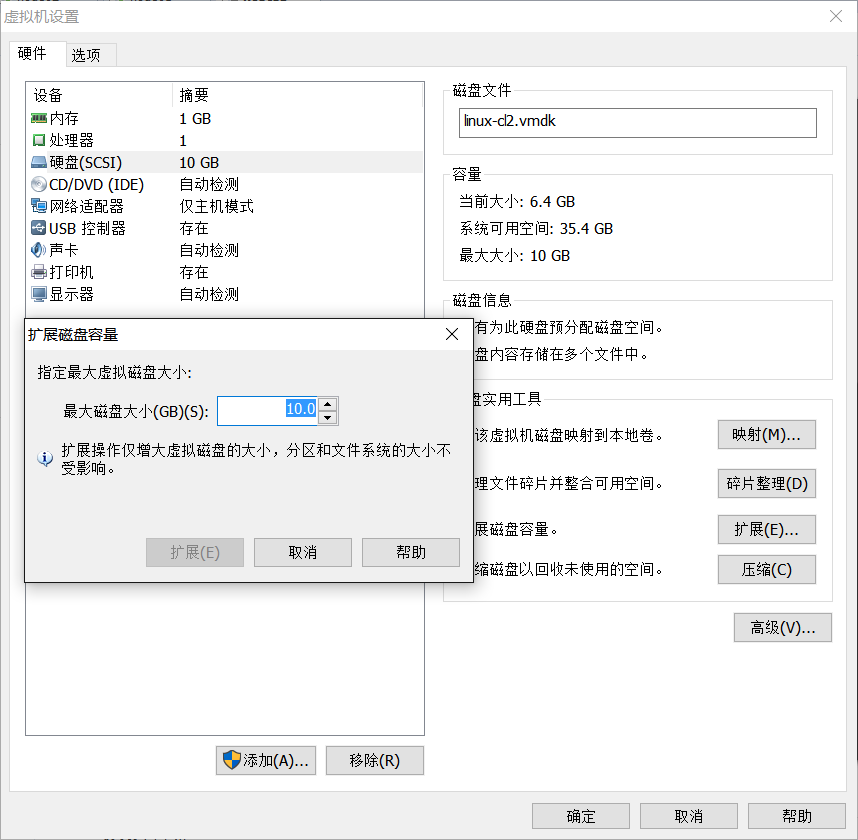The width and height of the screenshot is (858, 840).
Task: Click the info icon in expand disk dialog
Action: (42, 458)
